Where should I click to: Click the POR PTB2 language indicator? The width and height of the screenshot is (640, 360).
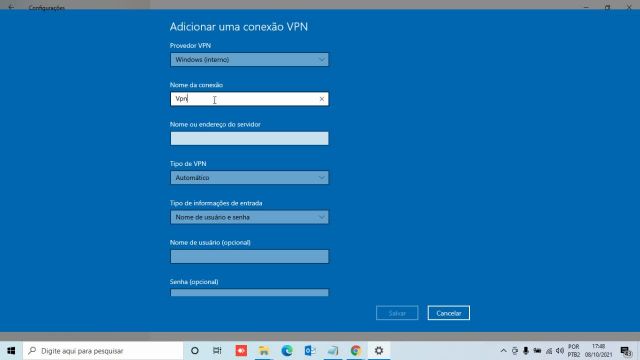tap(573, 351)
